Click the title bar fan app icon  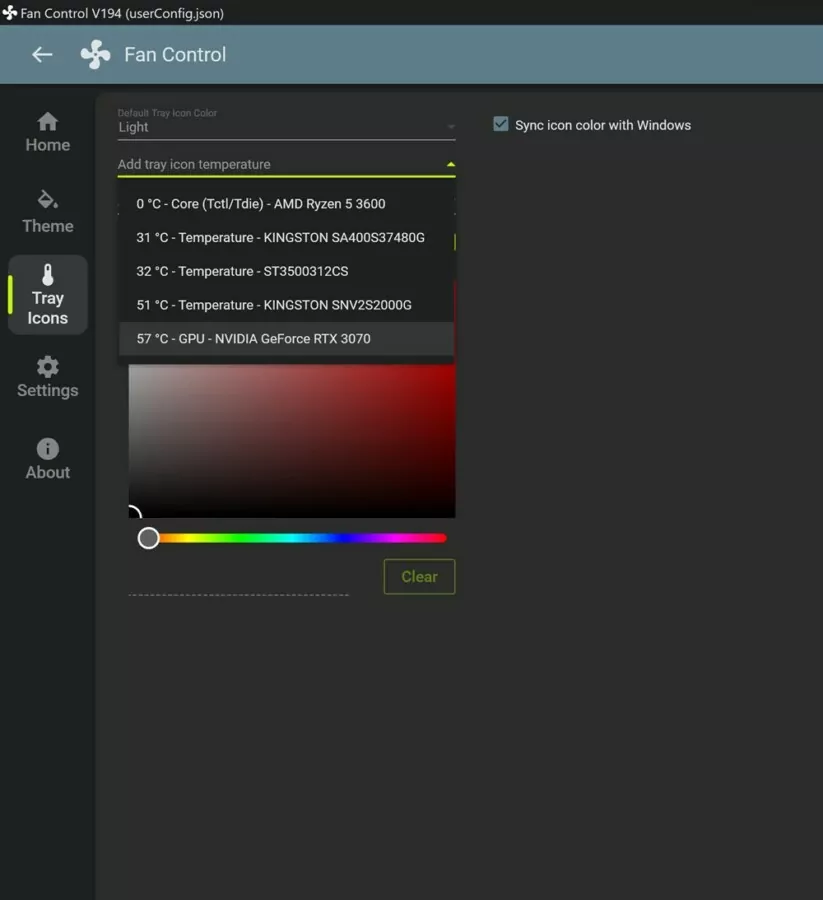click(x=10, y=13)
